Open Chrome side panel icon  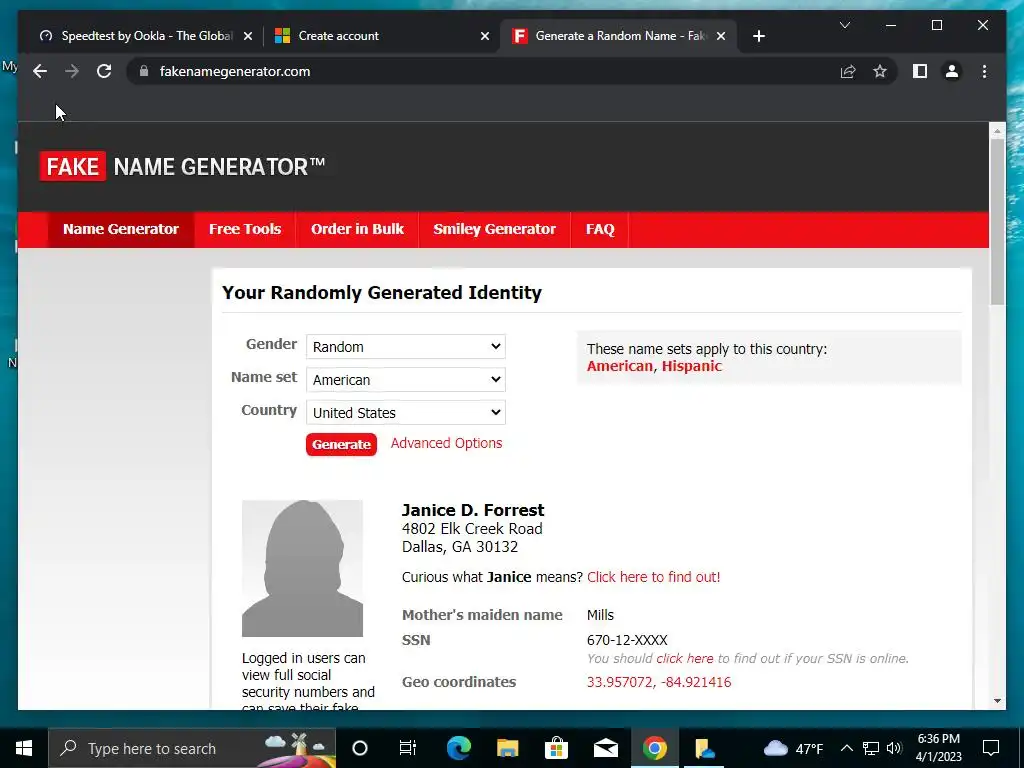920,71
